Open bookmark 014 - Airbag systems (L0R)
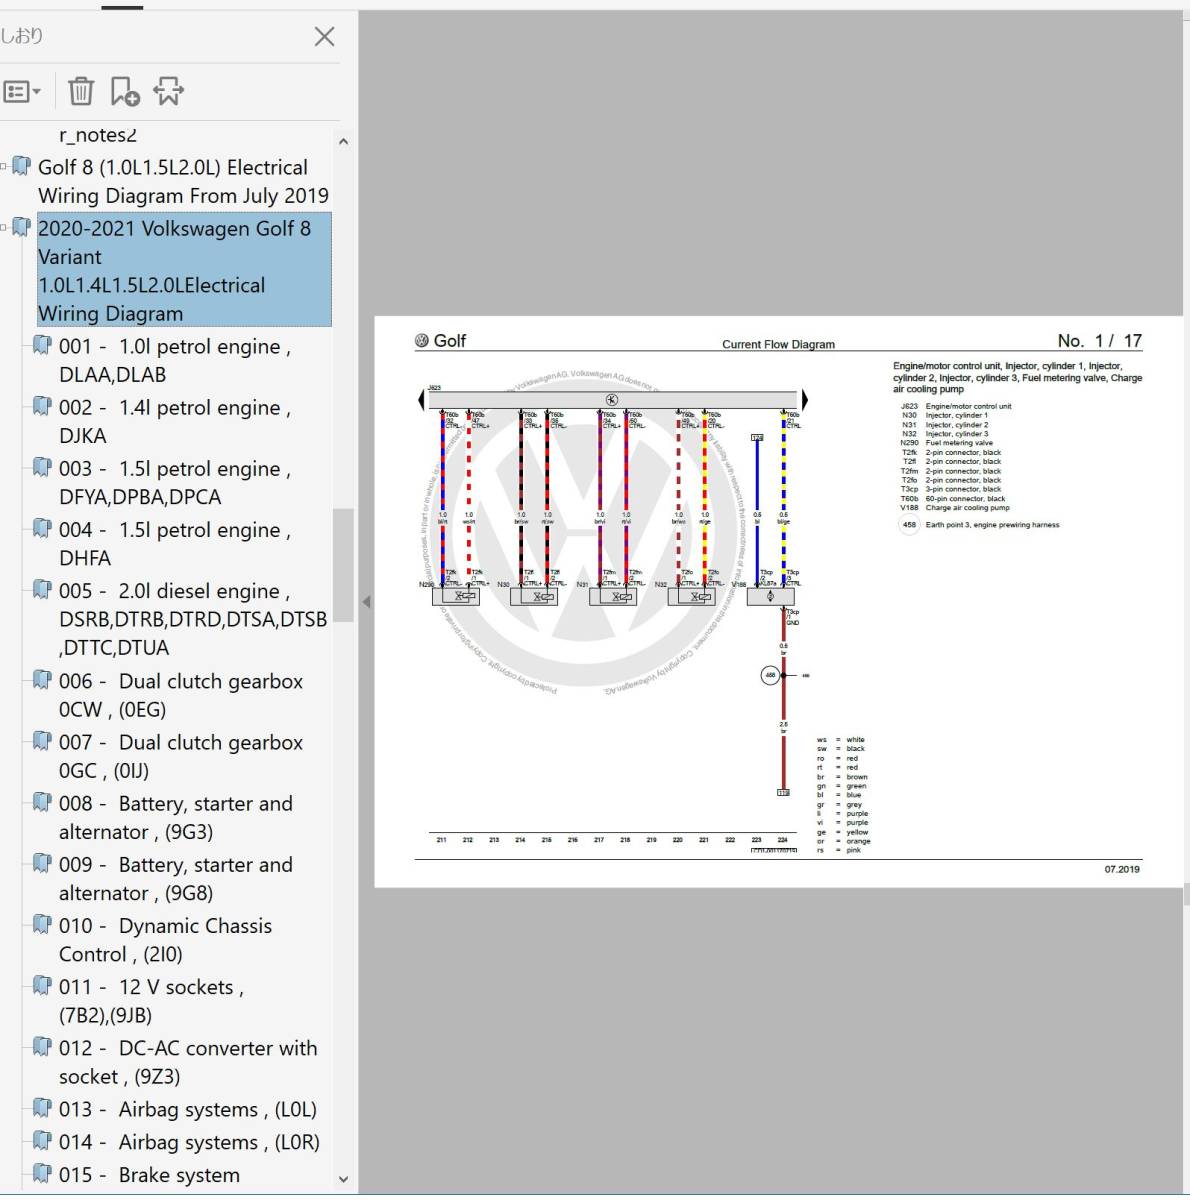Viewport: 1190px width, 1200px height. (x=189, y=1142)
